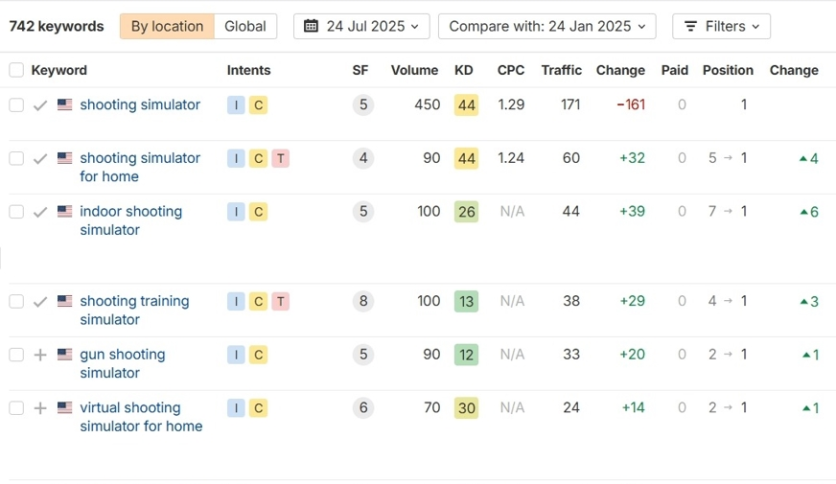
Task: Click the SF badge 8 for shooting training simulator
Action: (x=363, y=301)
